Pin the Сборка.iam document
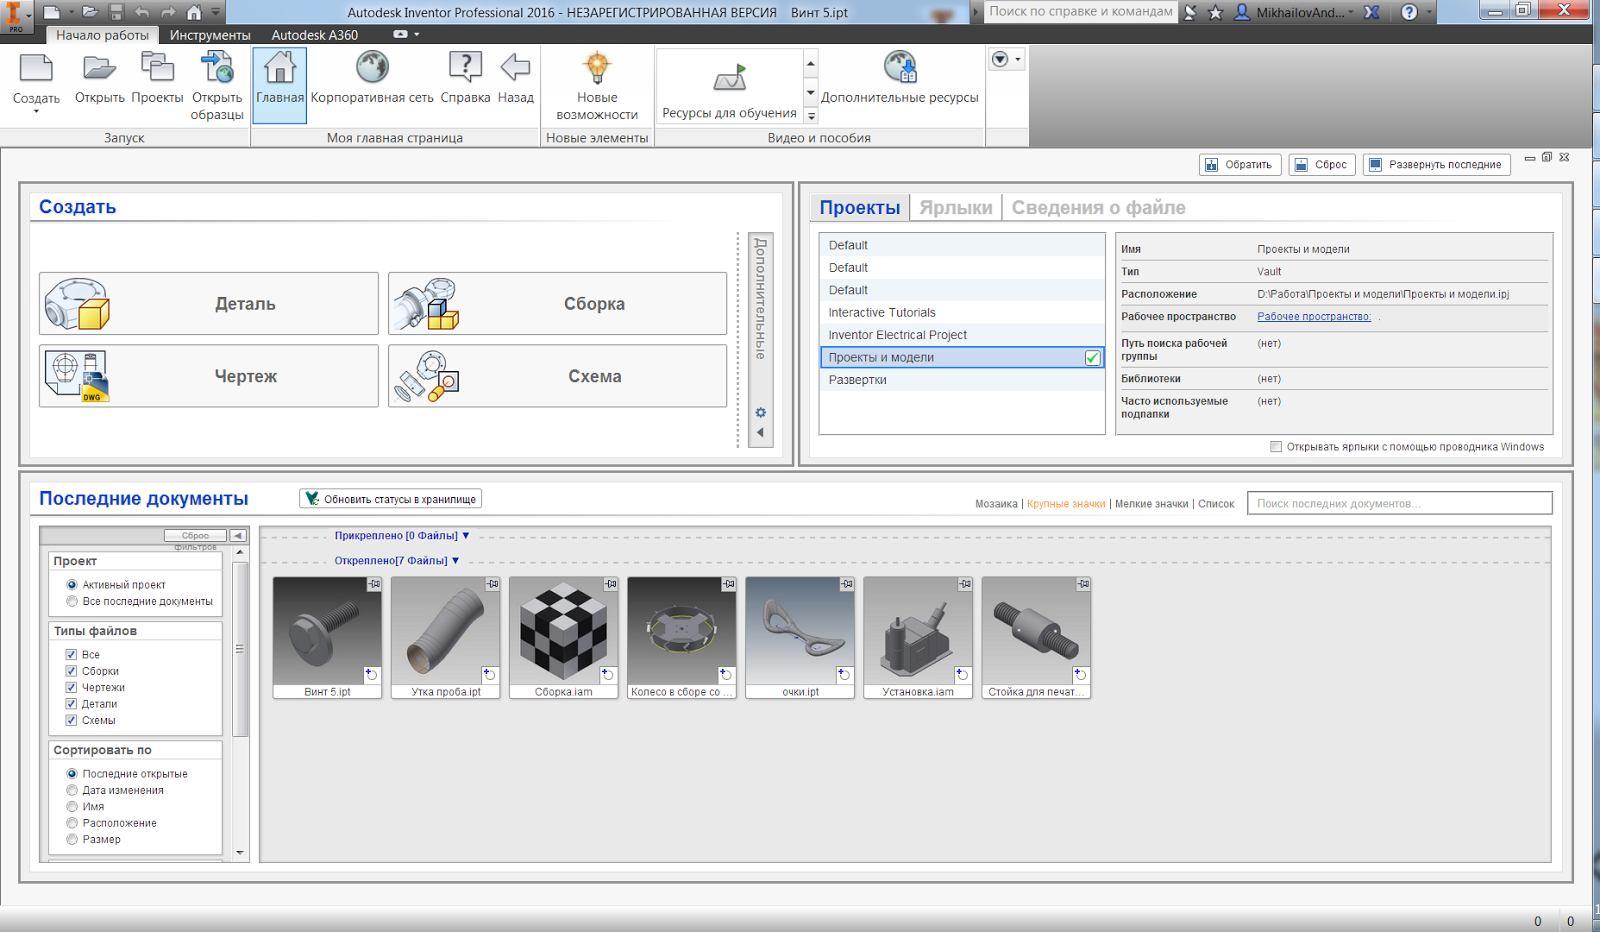The width and height of the screenshot is (1600, 932). [610, 584]
